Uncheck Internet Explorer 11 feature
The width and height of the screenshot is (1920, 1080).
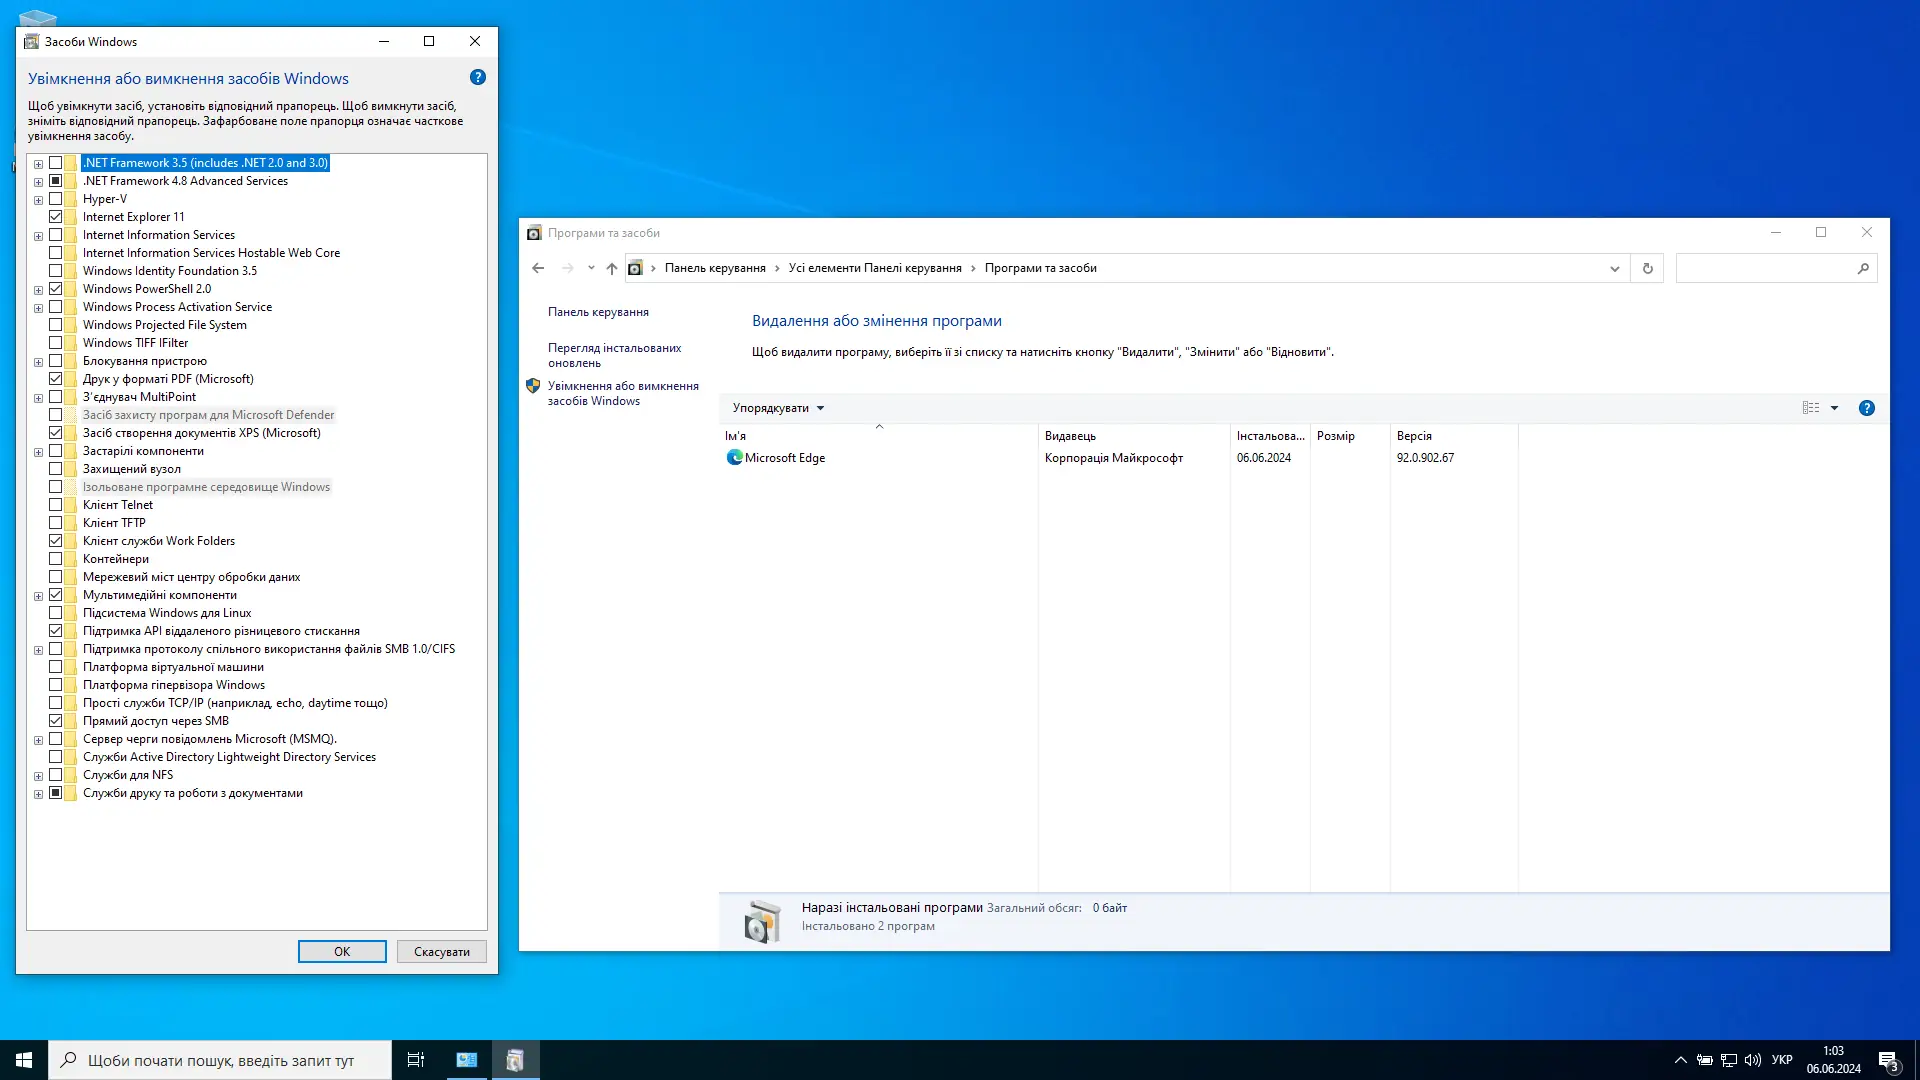tap(56, 217)
